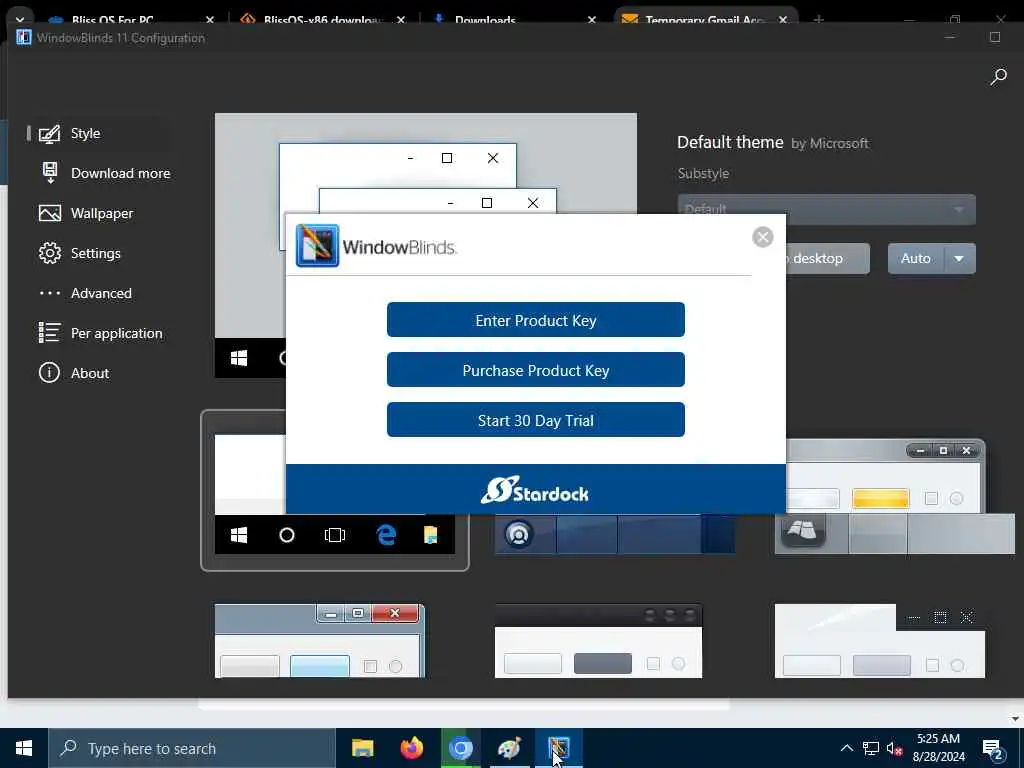The image size is (1024, 768).
Task: Click the muted volume tray icon
Action: [x=895, y=748]
